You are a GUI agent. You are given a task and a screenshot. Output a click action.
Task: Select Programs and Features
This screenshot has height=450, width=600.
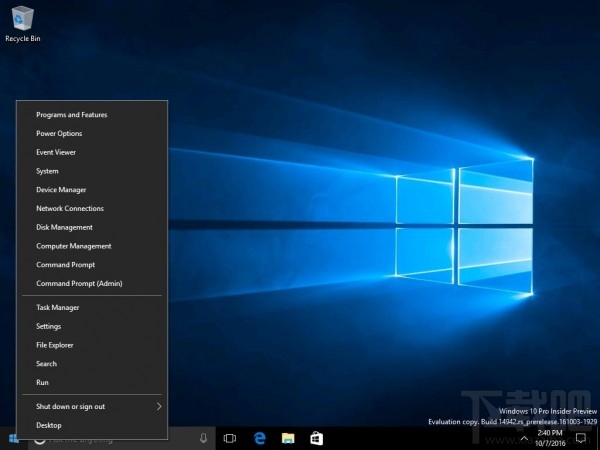pyautogui.click(x=92, y=115)
